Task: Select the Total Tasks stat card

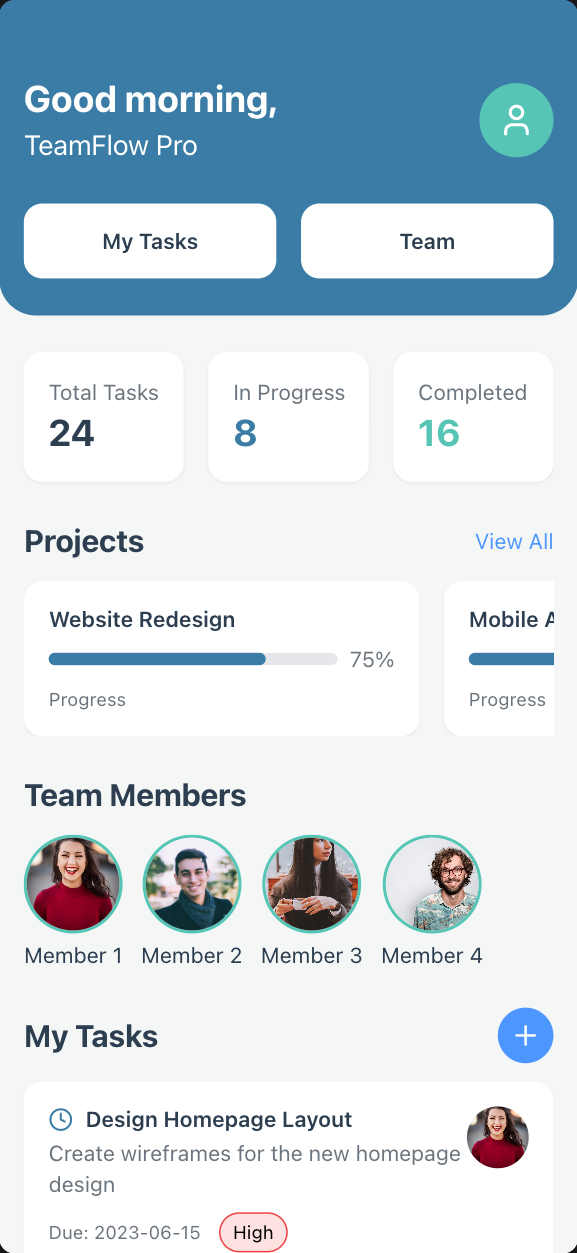Action: (104, 416)
